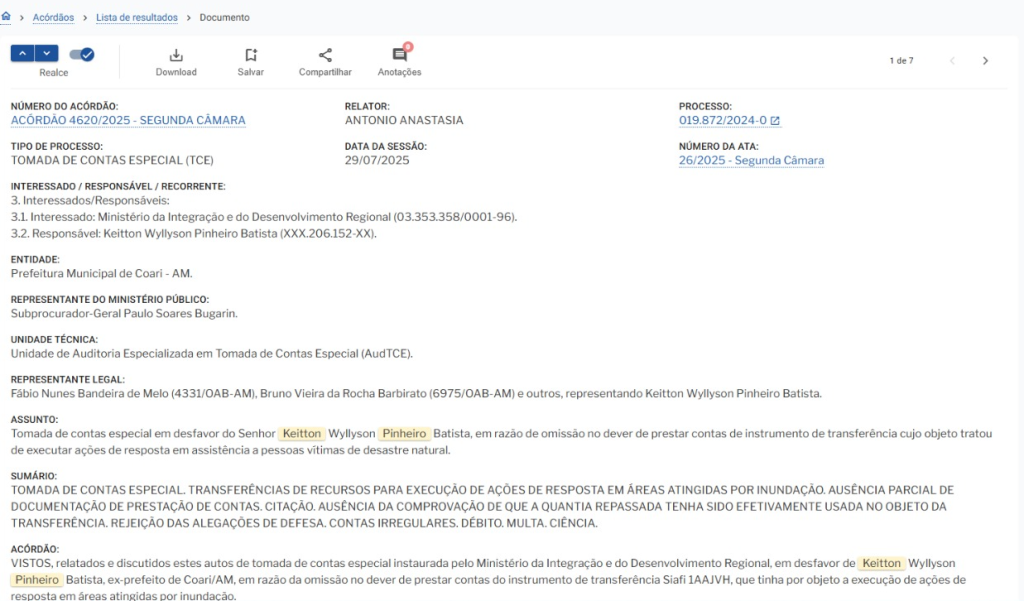Jump to previous highlighted term with up arrow
This screenshot has width=1024, height=601.
pyautogui.click(x=23, y=54)
